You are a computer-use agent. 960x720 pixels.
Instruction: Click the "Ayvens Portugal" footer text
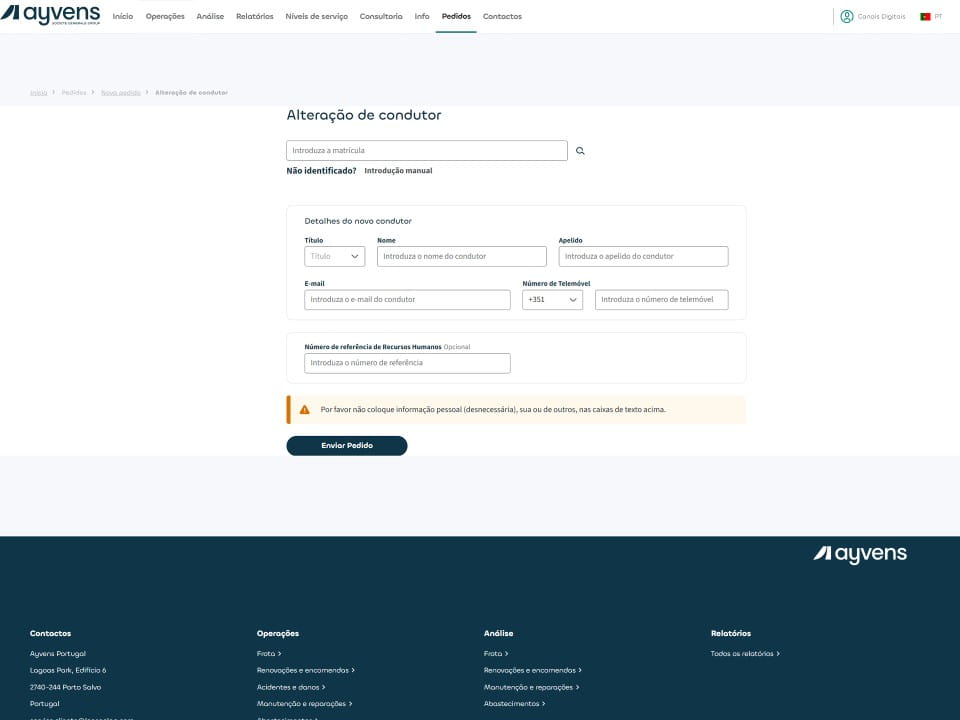click(58, 654)
